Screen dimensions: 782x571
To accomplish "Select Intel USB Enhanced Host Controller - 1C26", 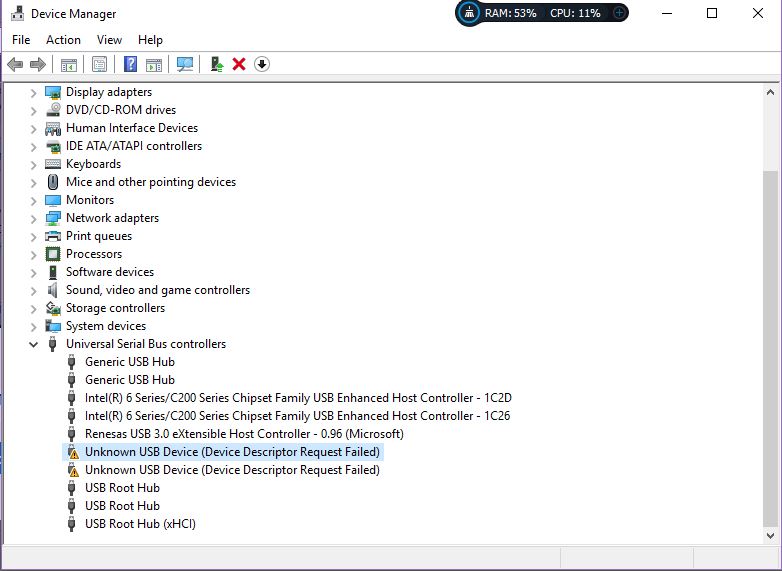I will [298, 416].
